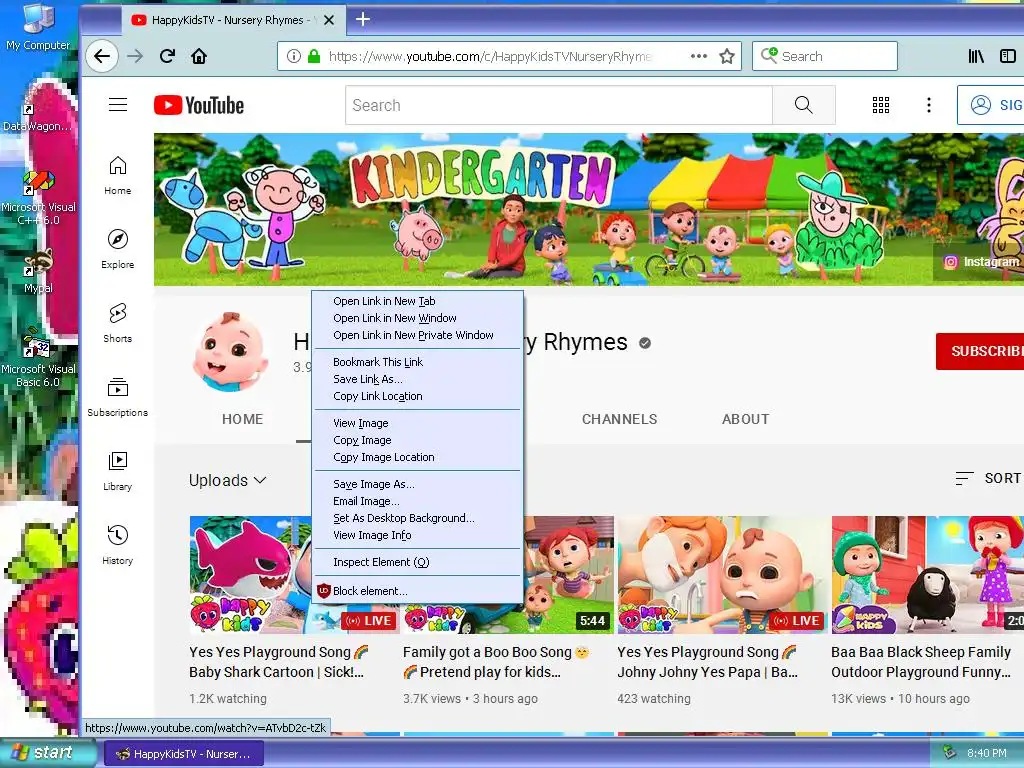Click the browser address bar URL
The image size is (1024, 768).
pyautogui.click(x=490, y=56)
